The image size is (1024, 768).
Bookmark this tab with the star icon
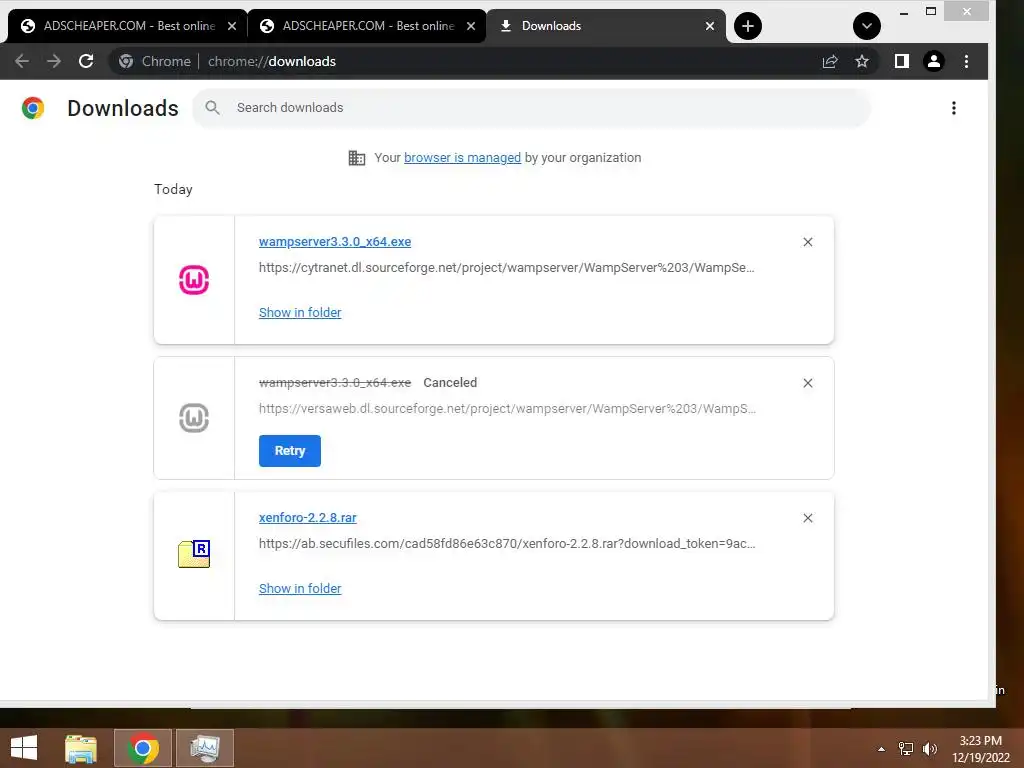click(862, 61)
